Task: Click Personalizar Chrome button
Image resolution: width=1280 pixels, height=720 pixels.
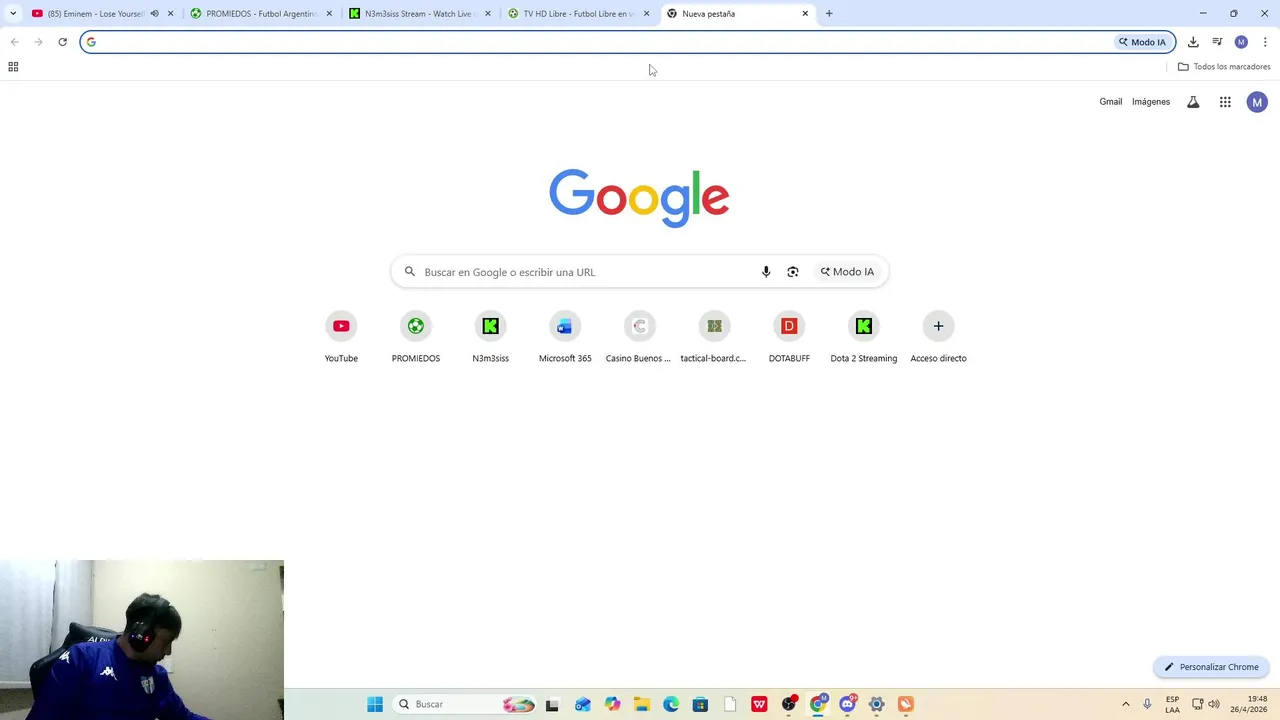Action: pos(1211,667)
